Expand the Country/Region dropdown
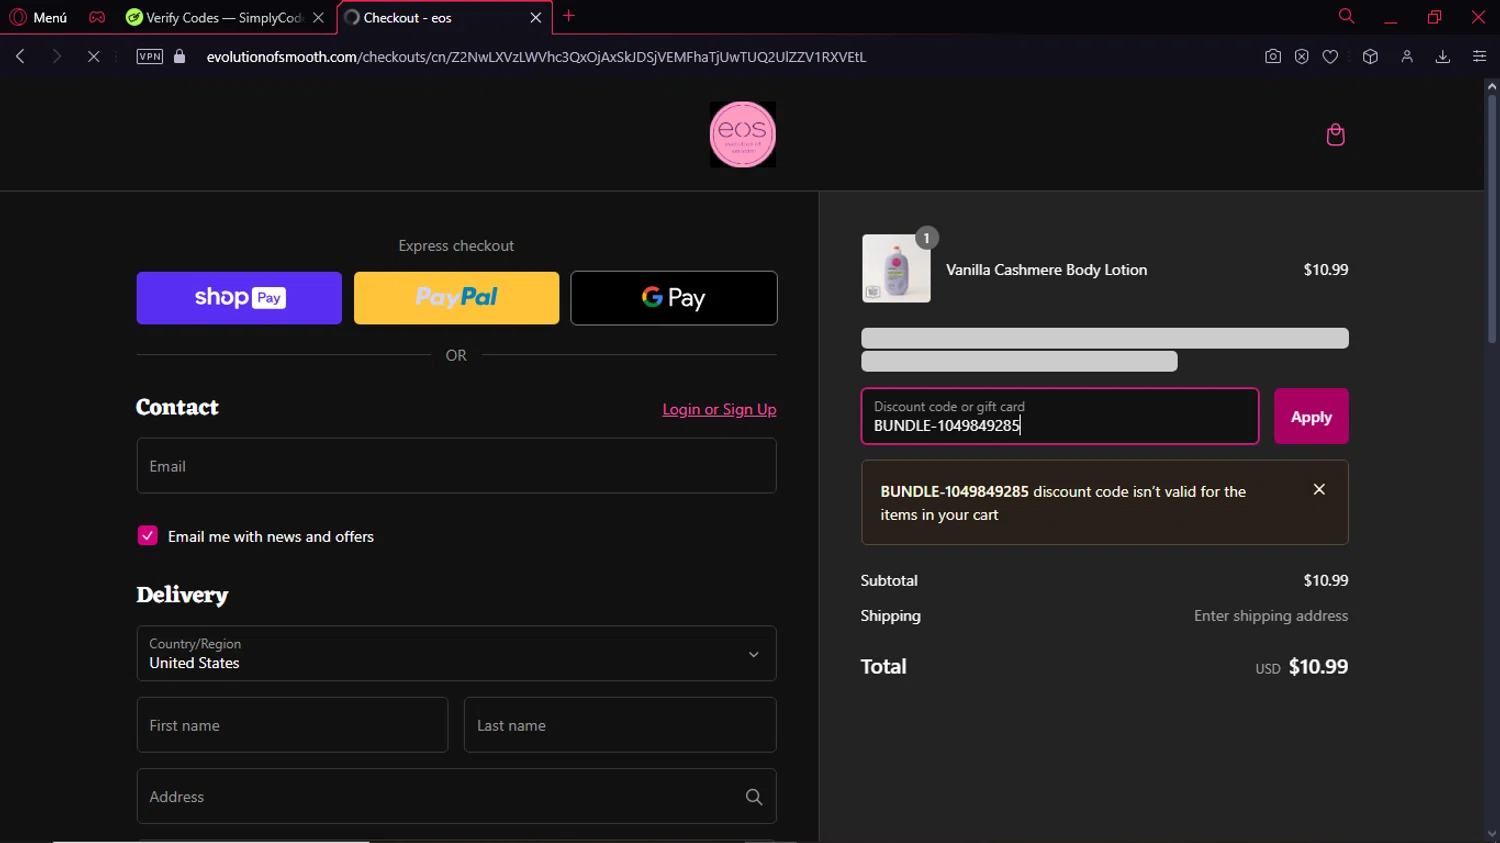 [456, 653]
